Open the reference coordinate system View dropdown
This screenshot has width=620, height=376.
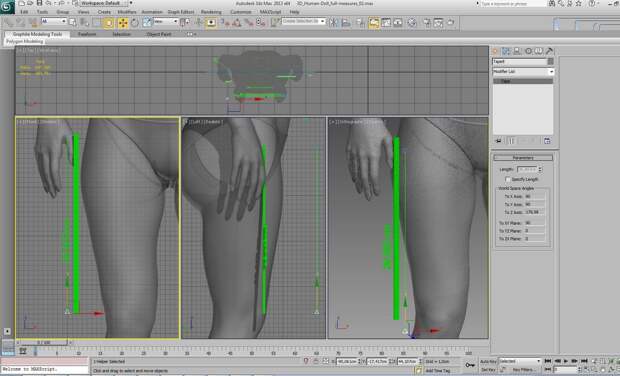(x=165, y=21)
